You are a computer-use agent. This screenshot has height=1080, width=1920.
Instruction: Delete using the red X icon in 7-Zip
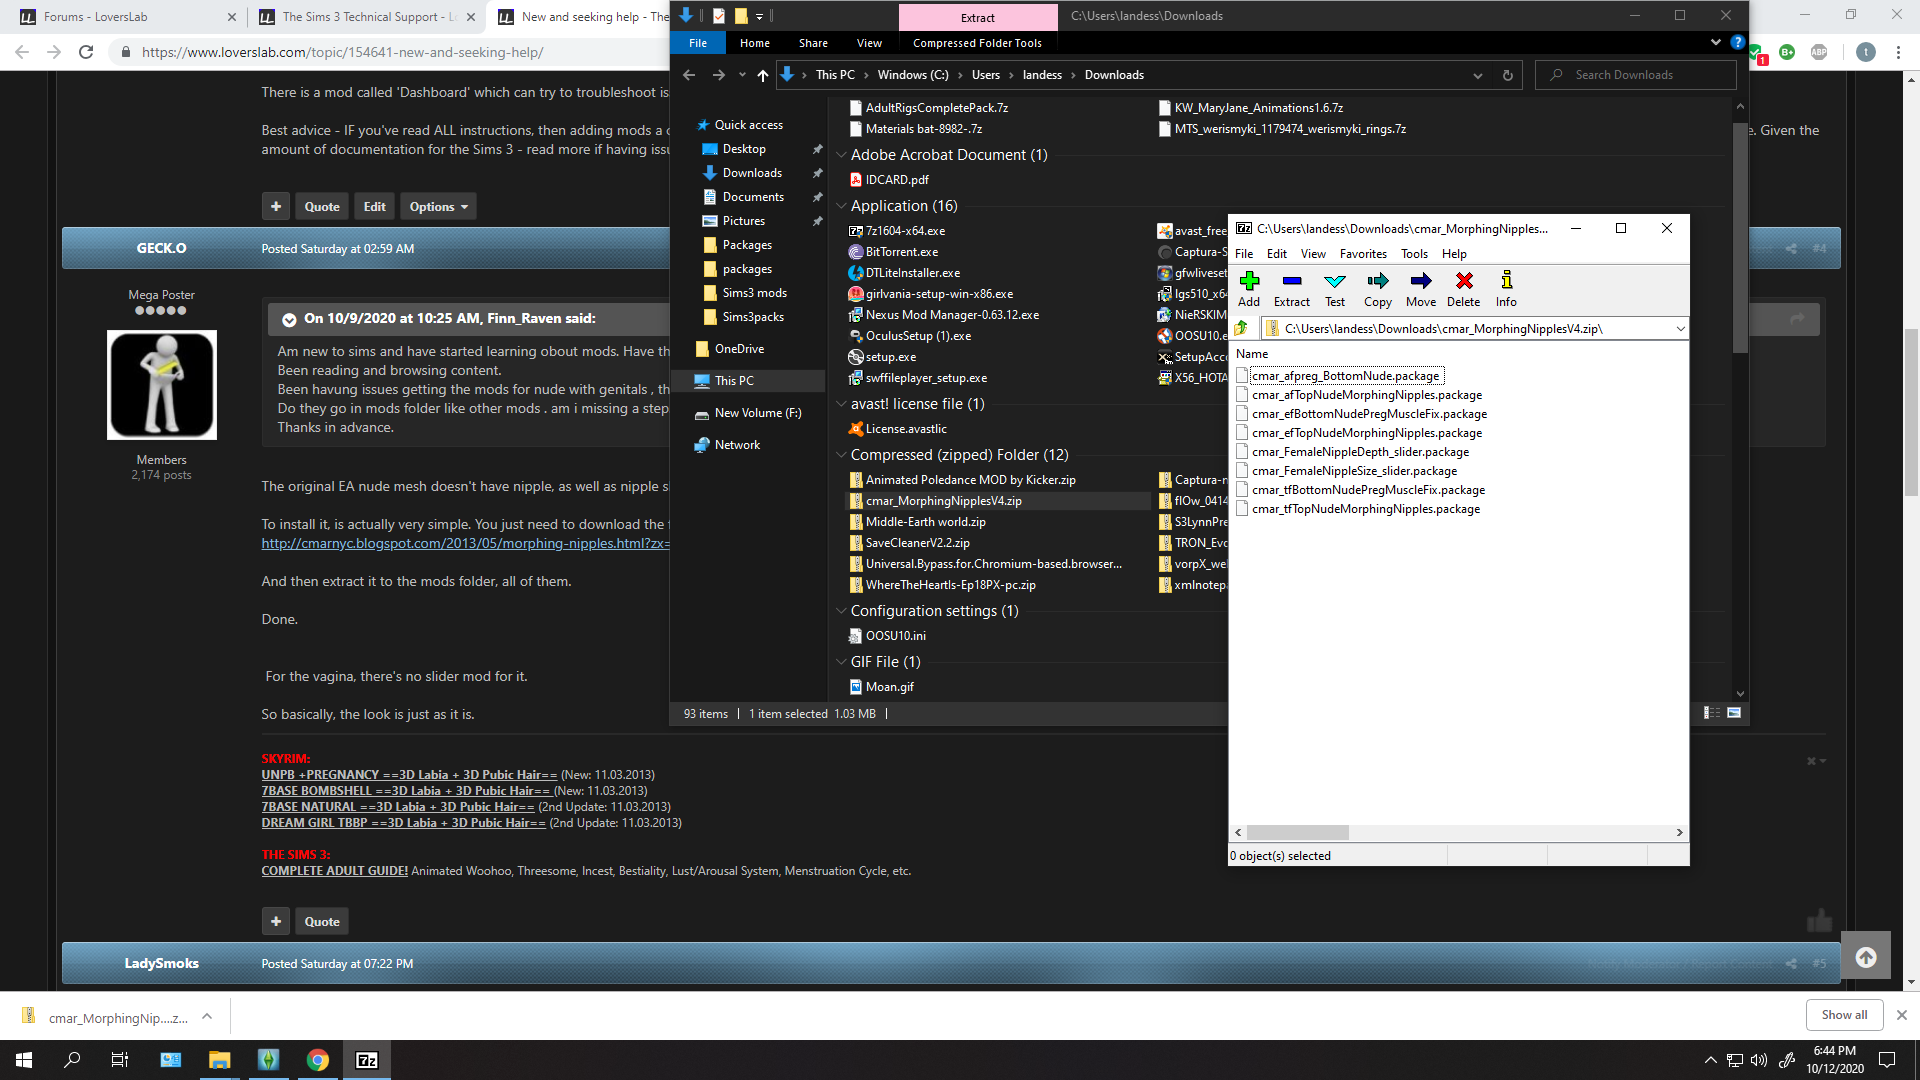point(1464,288)
